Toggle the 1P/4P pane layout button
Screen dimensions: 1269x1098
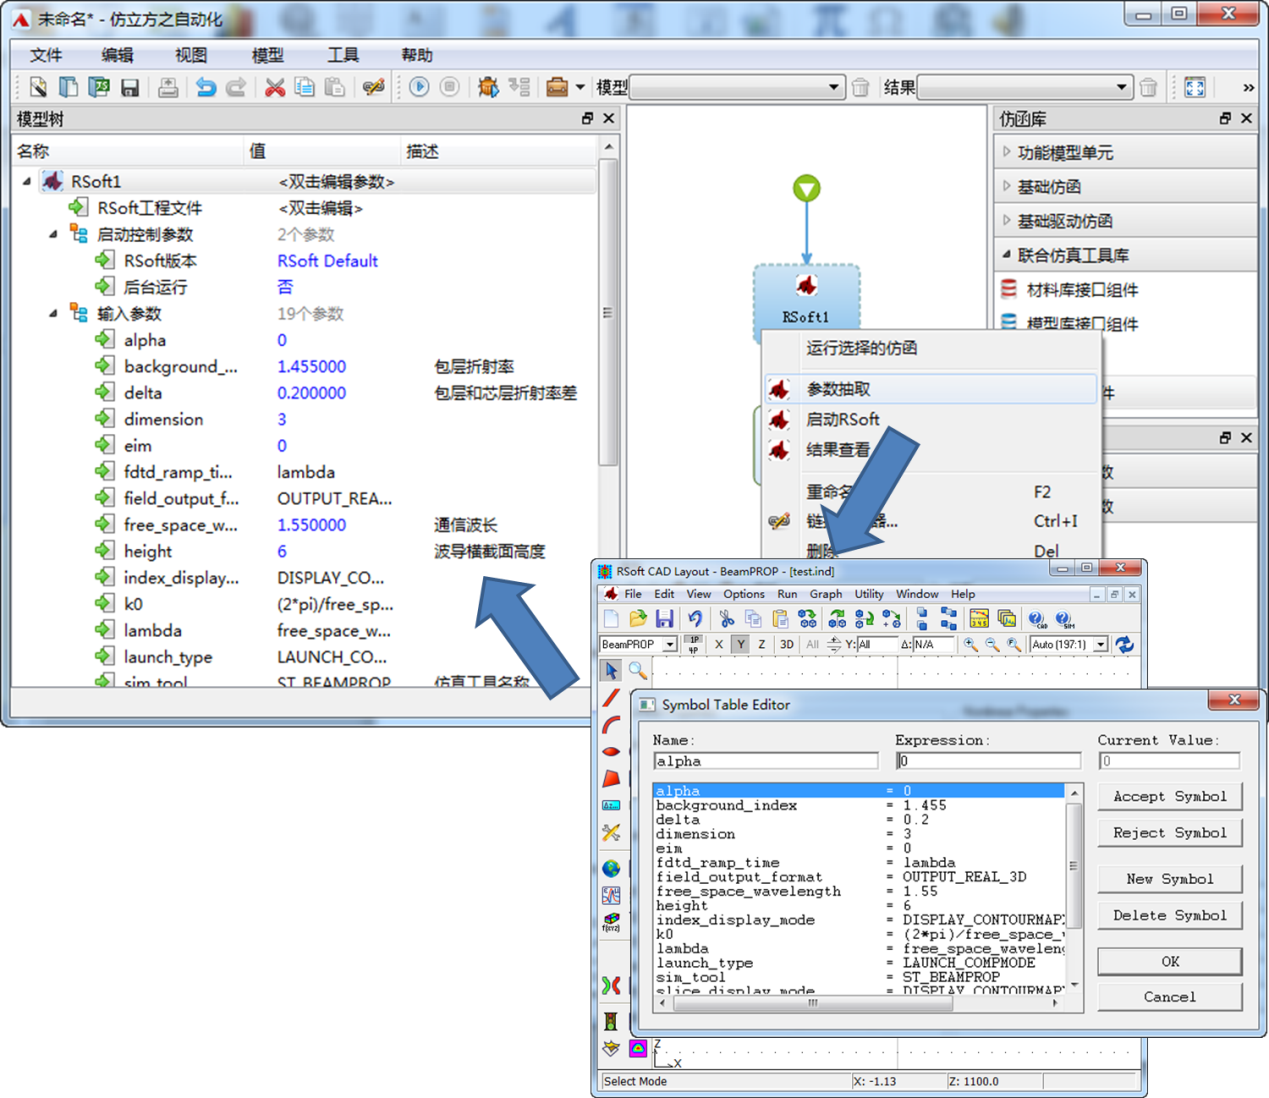pyautogui.click(x=693, y=644)
